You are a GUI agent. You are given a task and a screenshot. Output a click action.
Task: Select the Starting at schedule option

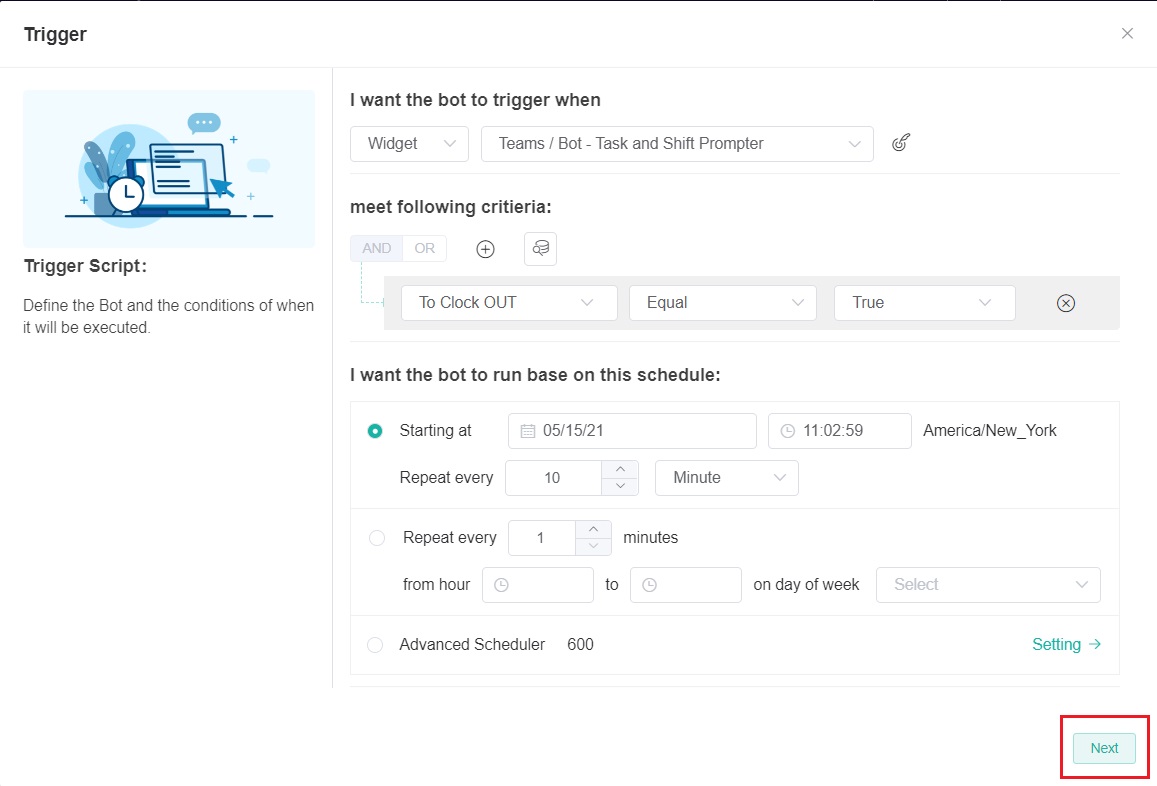tap(375, 431)
